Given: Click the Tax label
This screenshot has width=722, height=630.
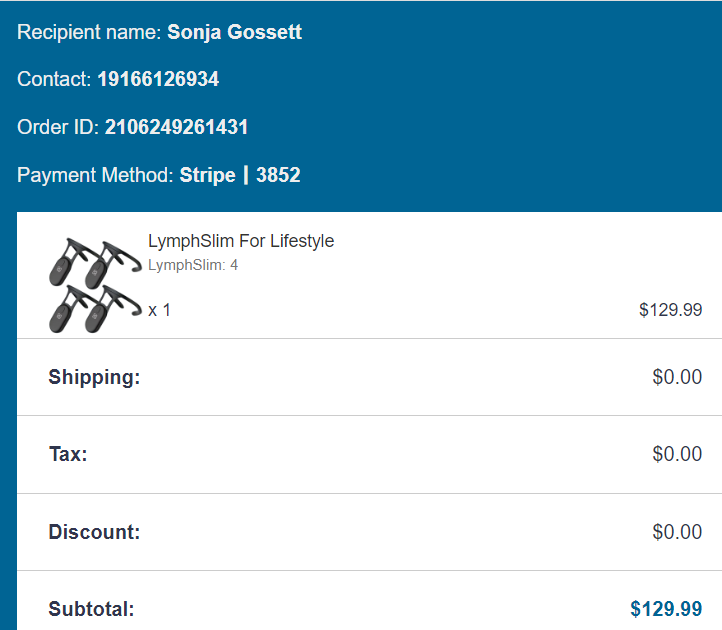Looking at the screenshot, I should [x=68, y=454].
